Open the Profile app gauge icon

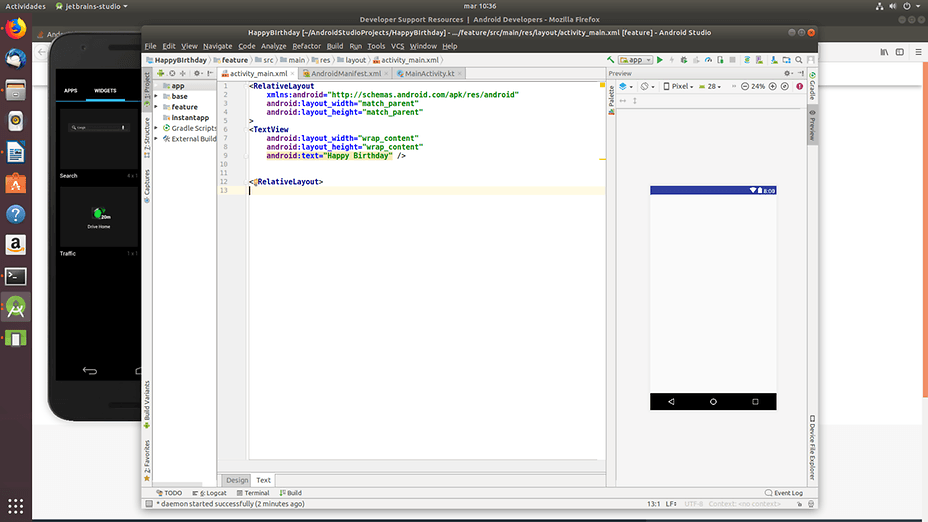[708, 60]
